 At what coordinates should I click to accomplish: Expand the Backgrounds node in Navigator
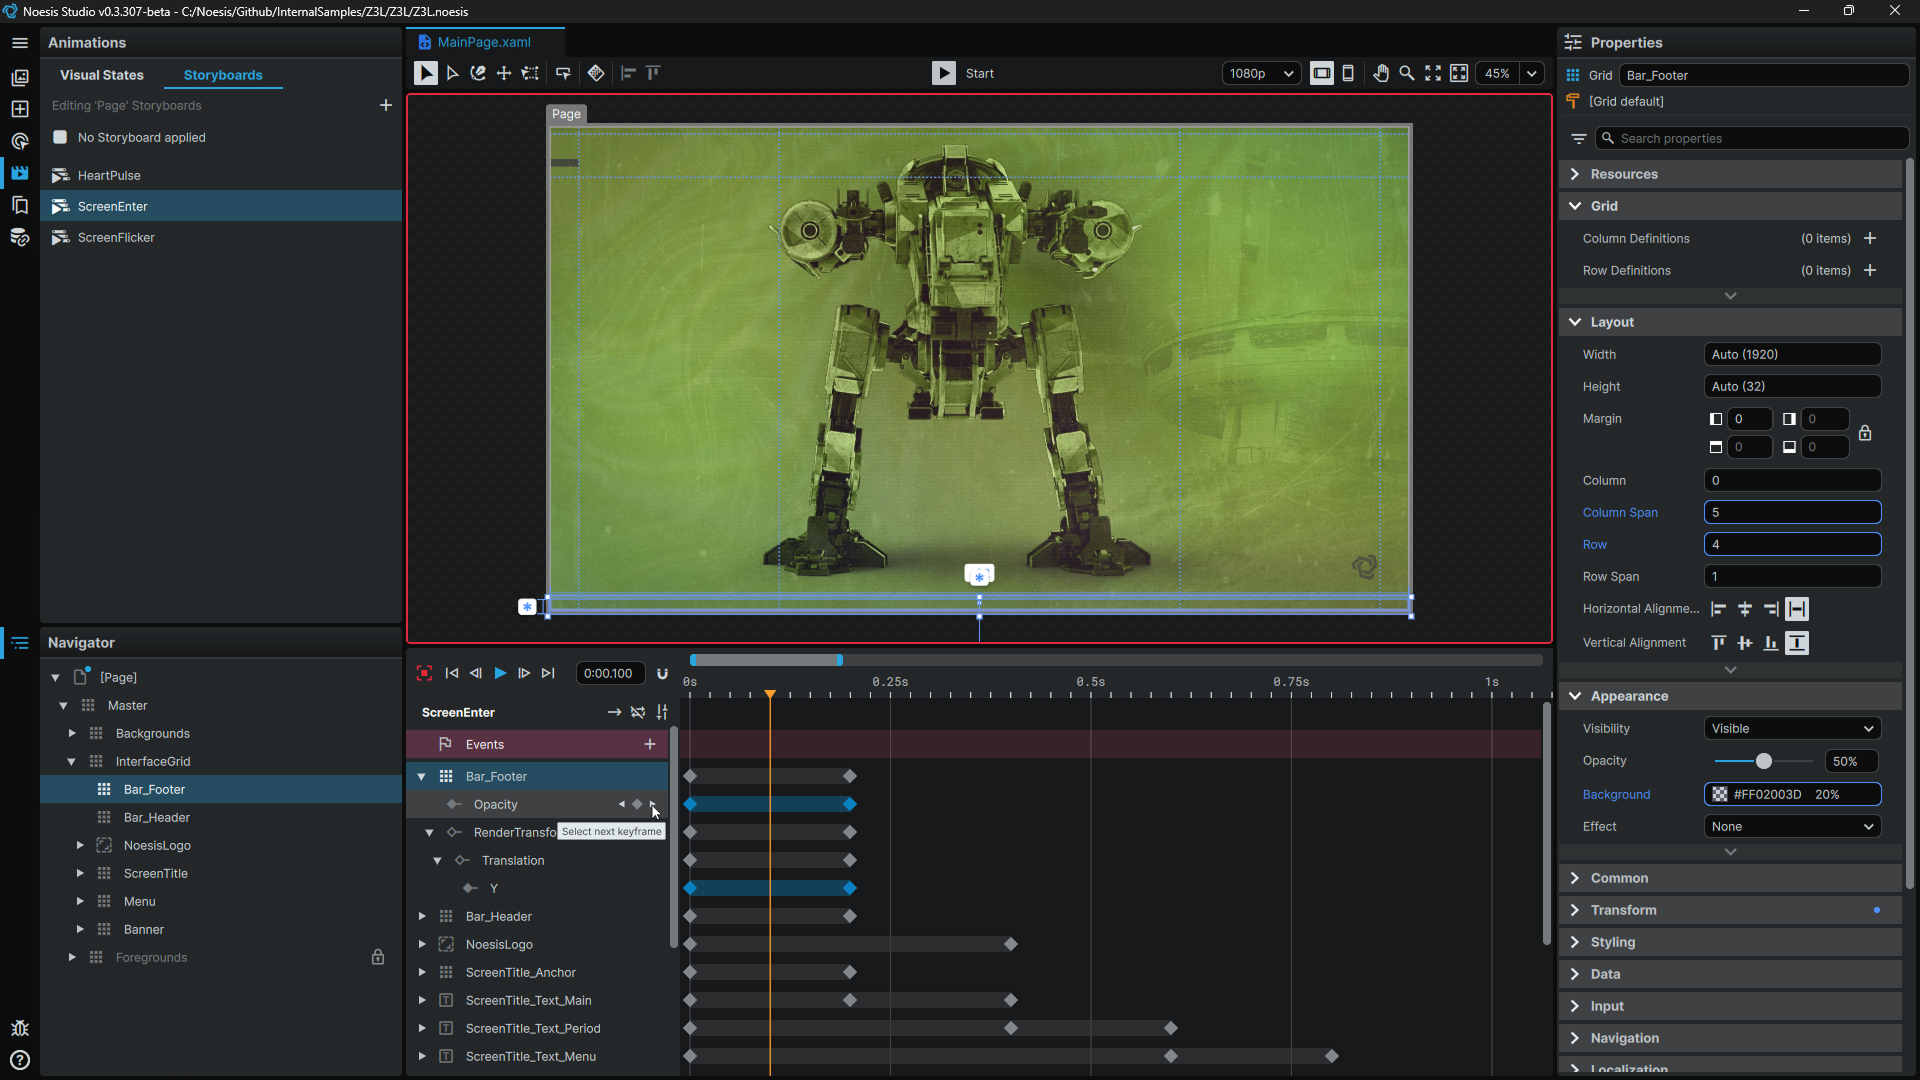click(x=72, y=733)
